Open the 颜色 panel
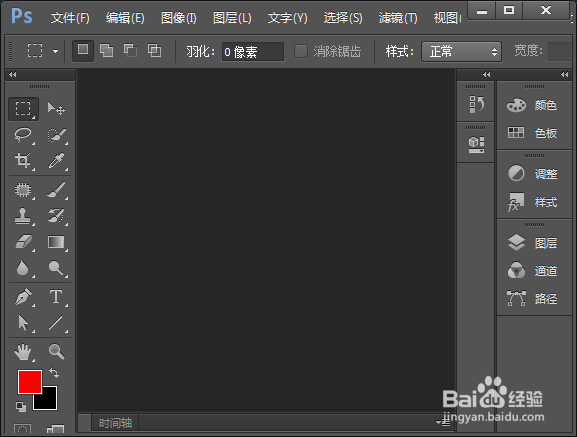 532,106
